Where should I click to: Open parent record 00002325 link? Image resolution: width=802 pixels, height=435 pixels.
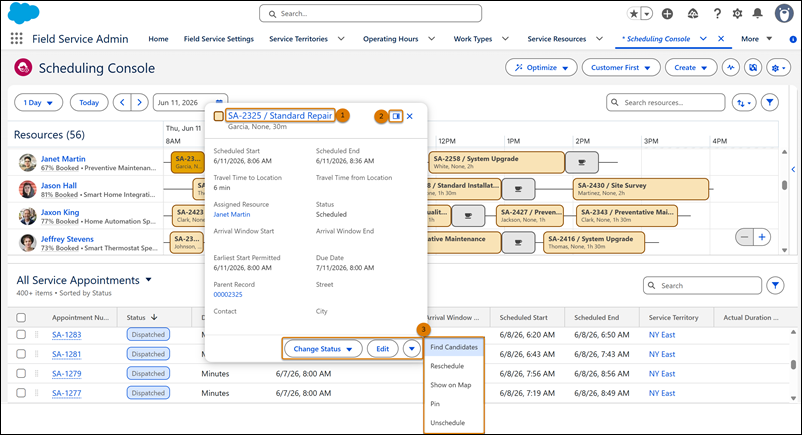click(228, 294)
